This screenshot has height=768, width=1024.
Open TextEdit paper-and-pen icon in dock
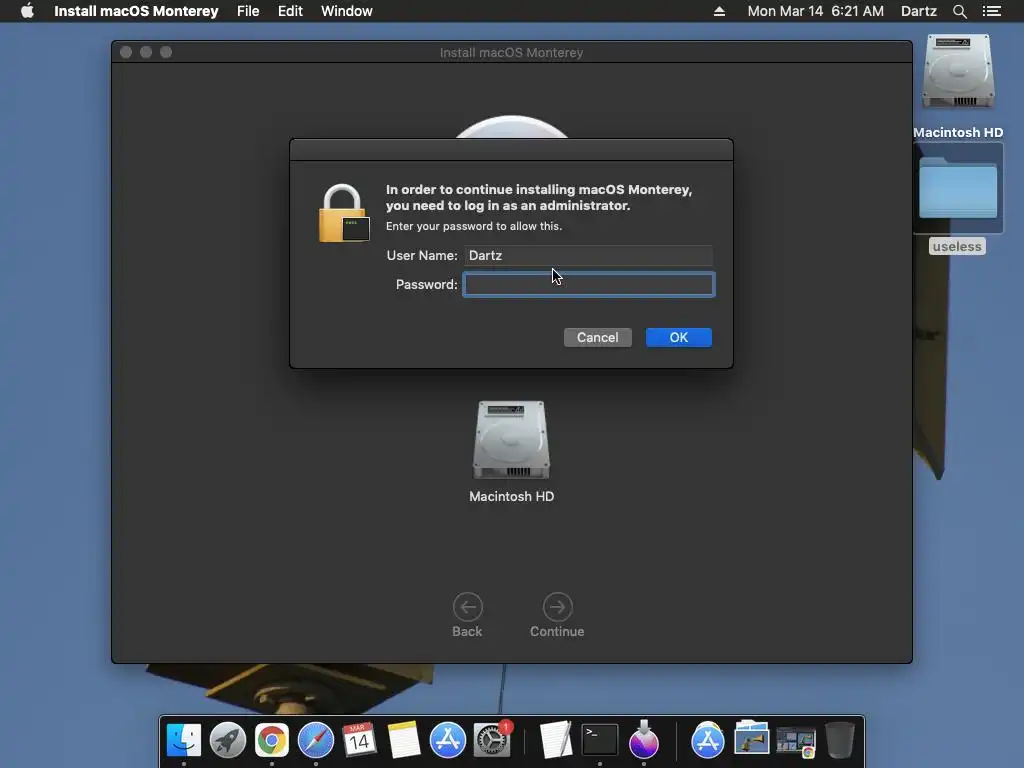(x=556, y=740)
